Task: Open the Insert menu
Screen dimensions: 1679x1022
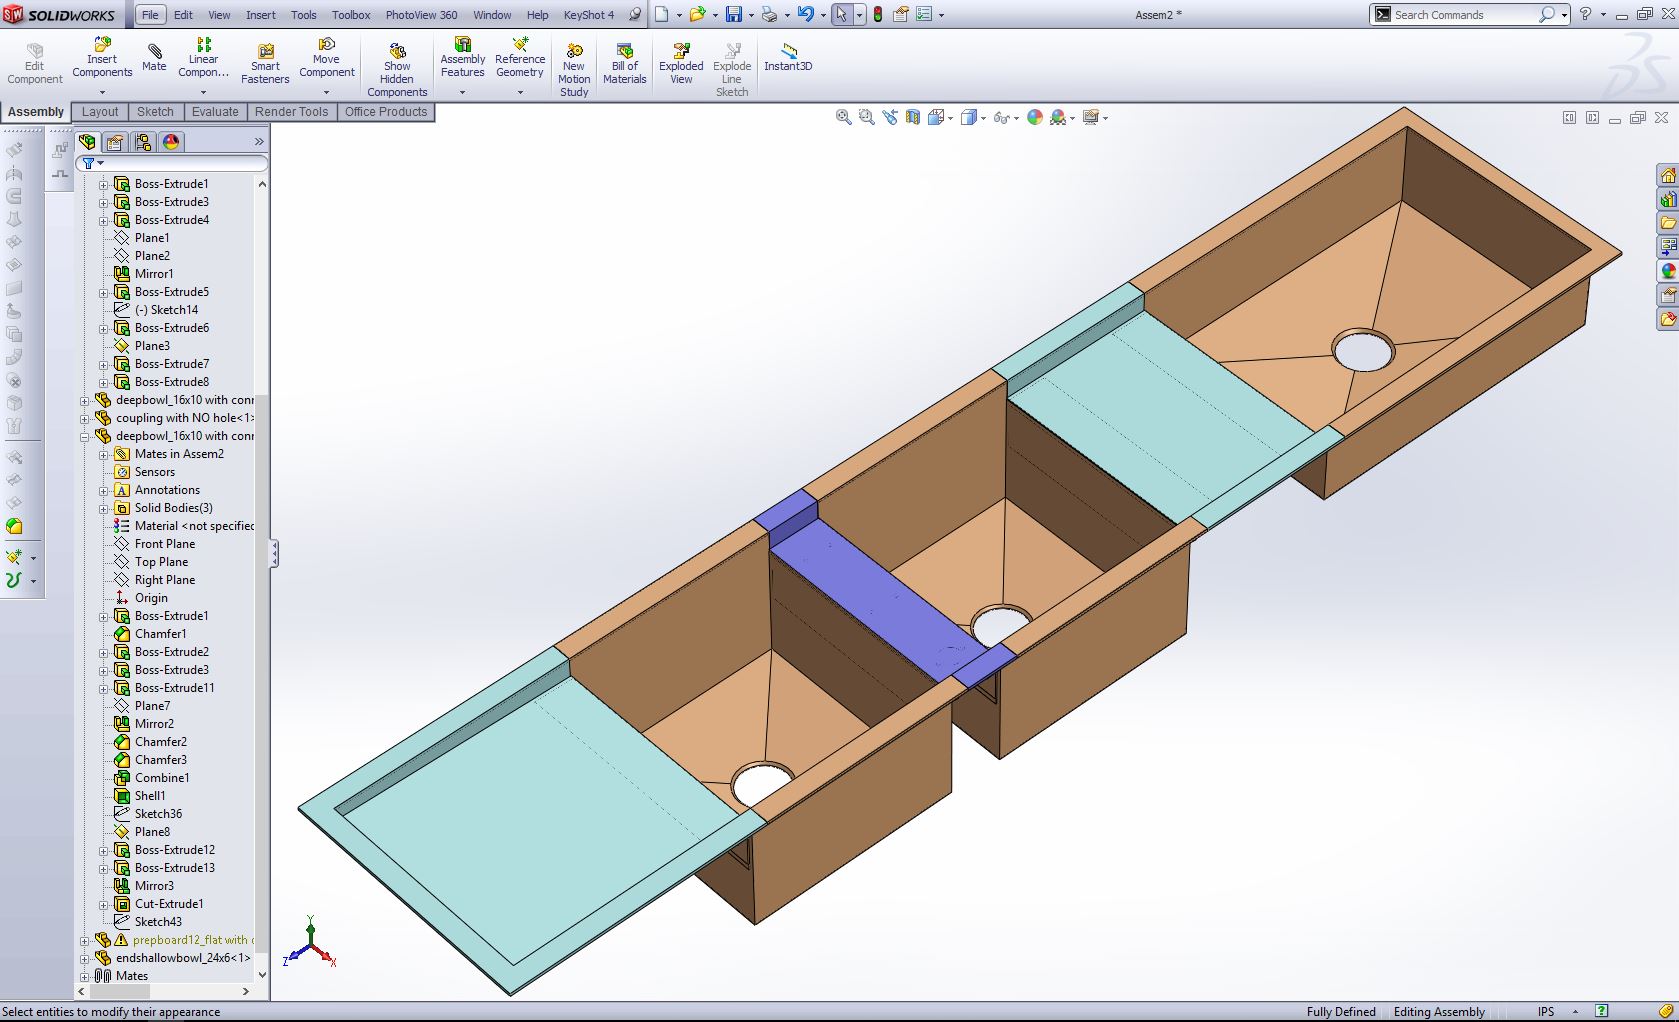Action: point(261,15)
